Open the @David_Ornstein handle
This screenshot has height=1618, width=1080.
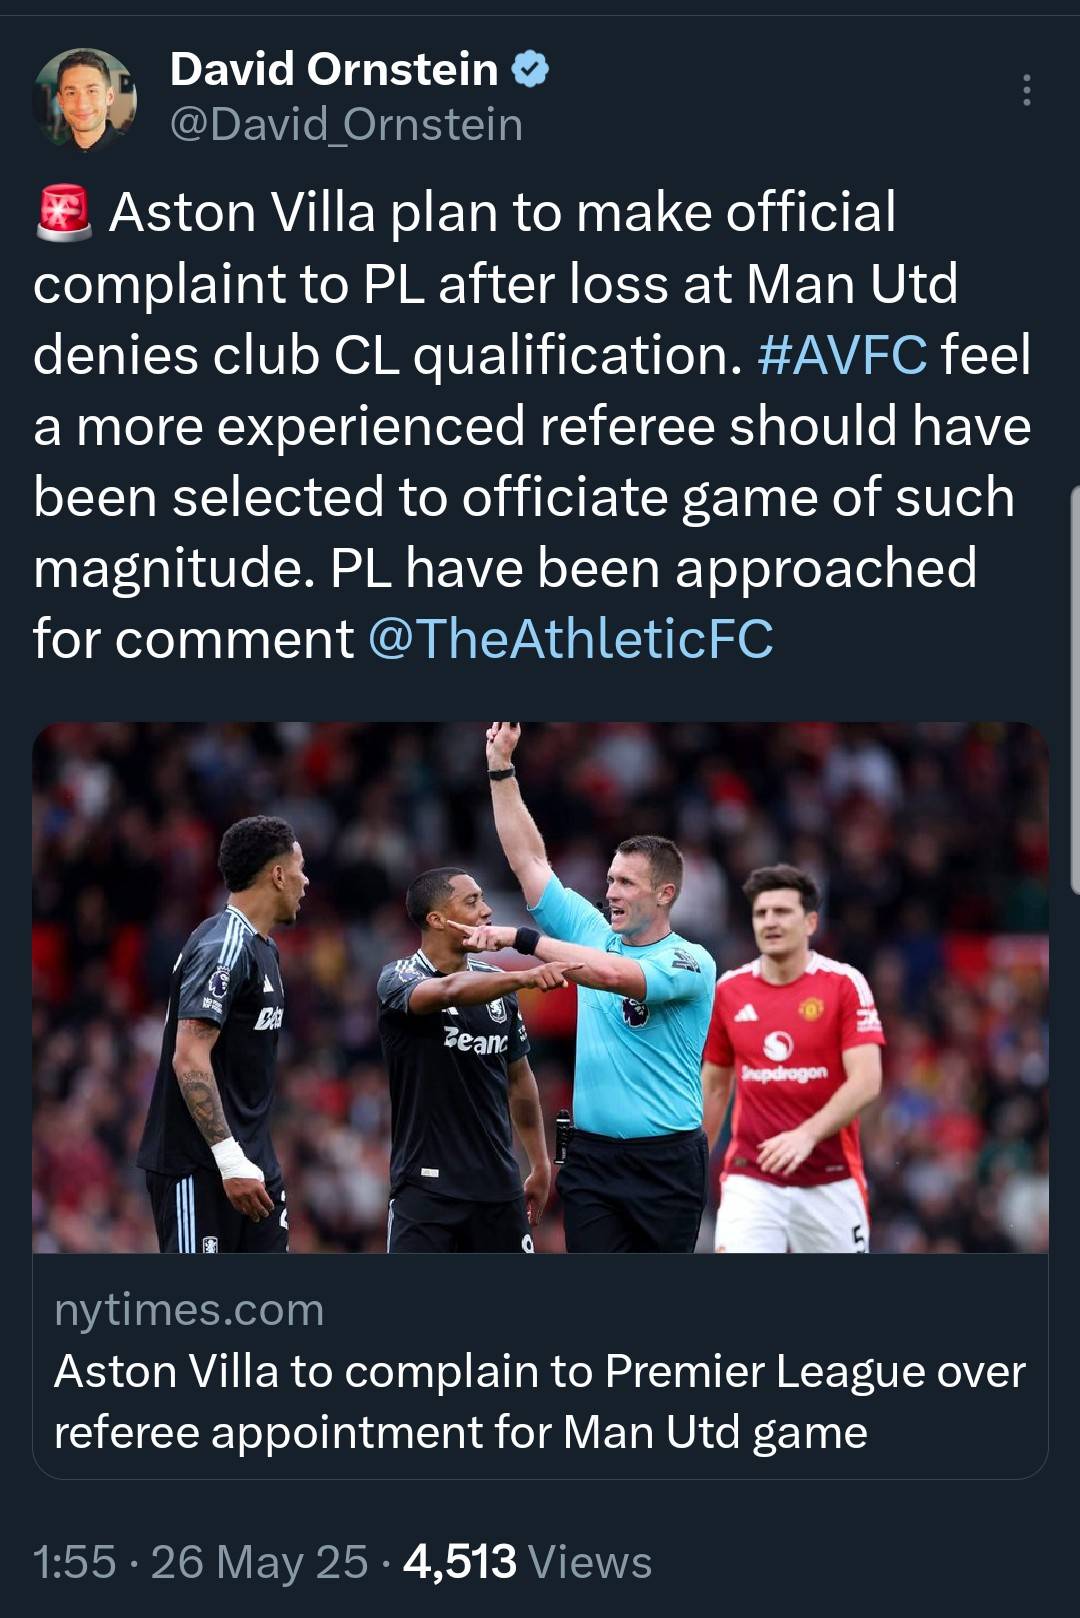[346, 125]
